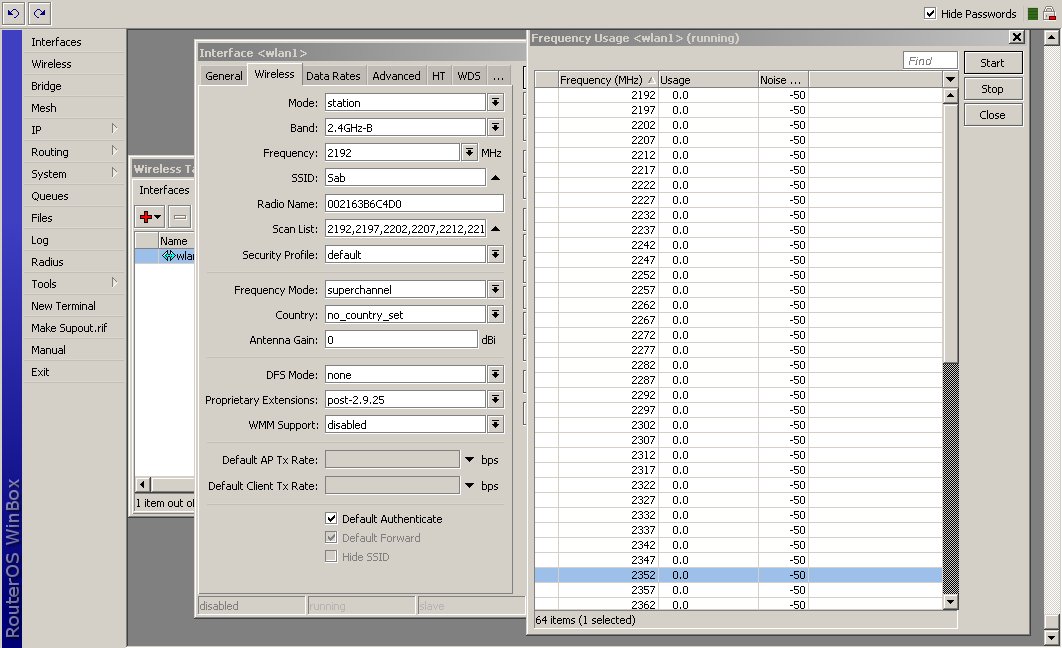Click the wlan interface icon in list
Viewport: 1062px width, 648px height.
(168, 256)
